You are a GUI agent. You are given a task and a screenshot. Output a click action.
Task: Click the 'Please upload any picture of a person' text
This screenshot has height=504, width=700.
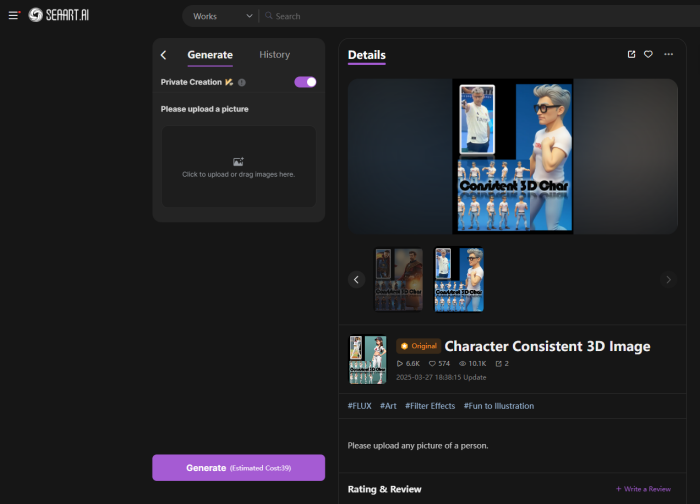[418, 446]
